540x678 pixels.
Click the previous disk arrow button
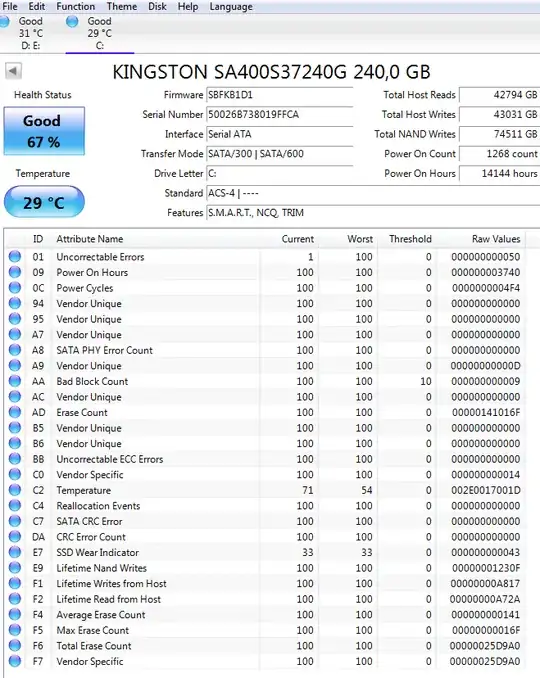coord(13,70)
